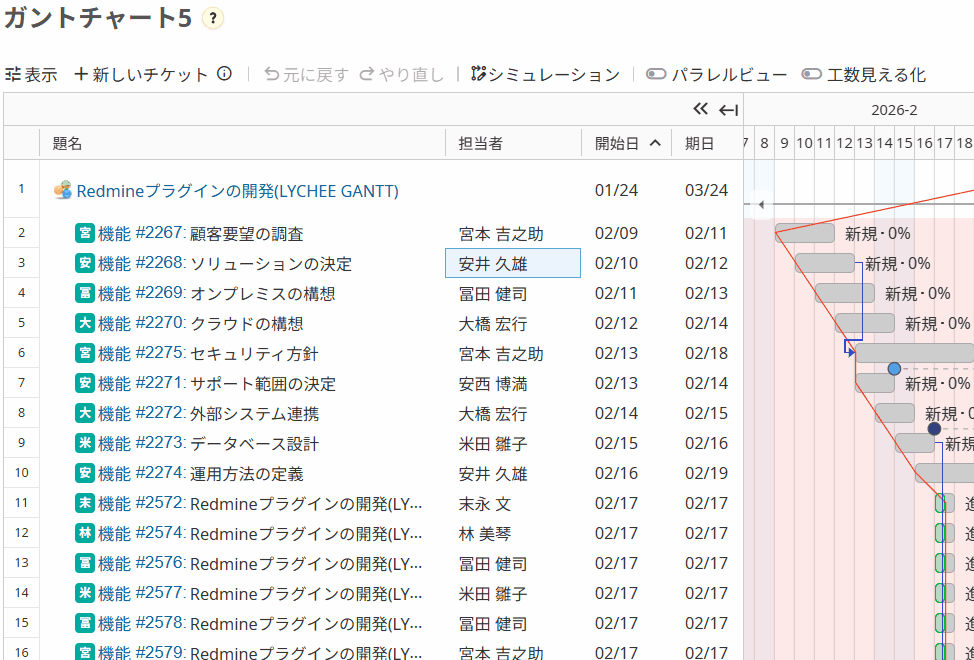
Task: Click the blue progress dot on サポート範囲の決定 bar
Action: (x=893, y=369)
